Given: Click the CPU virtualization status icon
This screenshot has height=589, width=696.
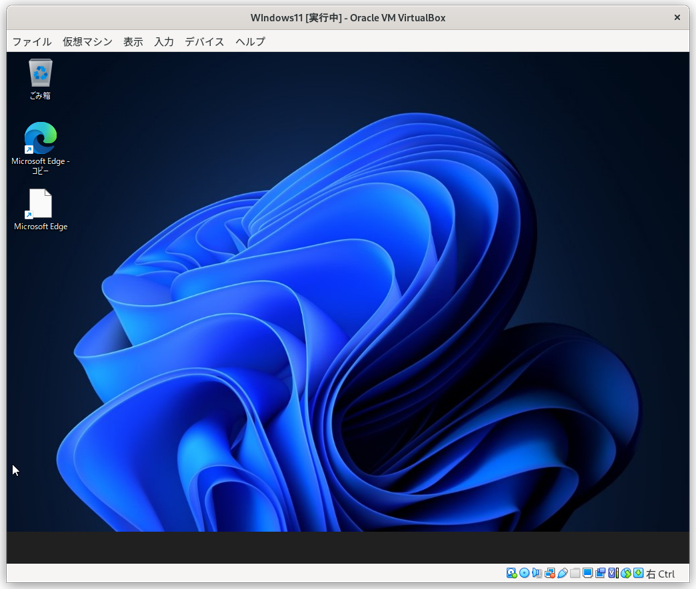Looking at the screenshot, I should click(x=613, y=573).
